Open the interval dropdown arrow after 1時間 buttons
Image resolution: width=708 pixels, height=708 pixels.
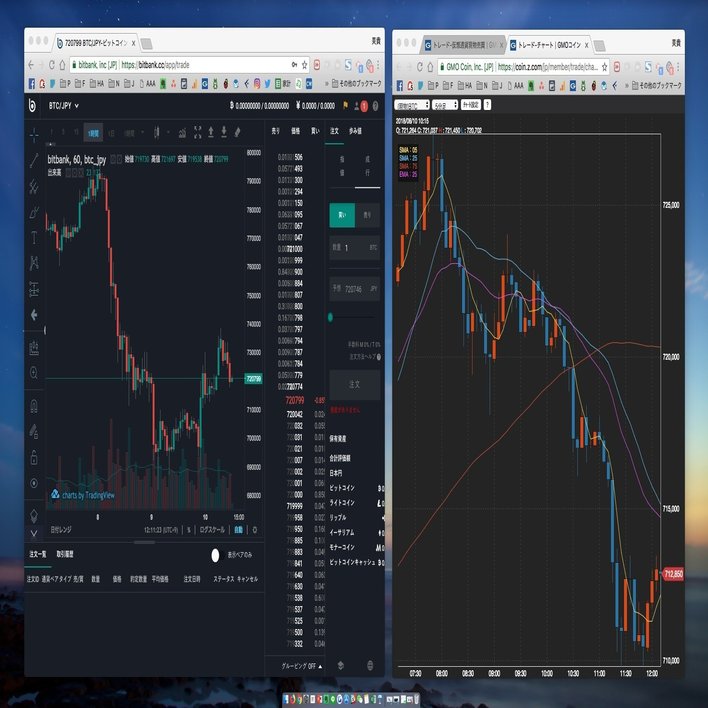tap(143, 132)
